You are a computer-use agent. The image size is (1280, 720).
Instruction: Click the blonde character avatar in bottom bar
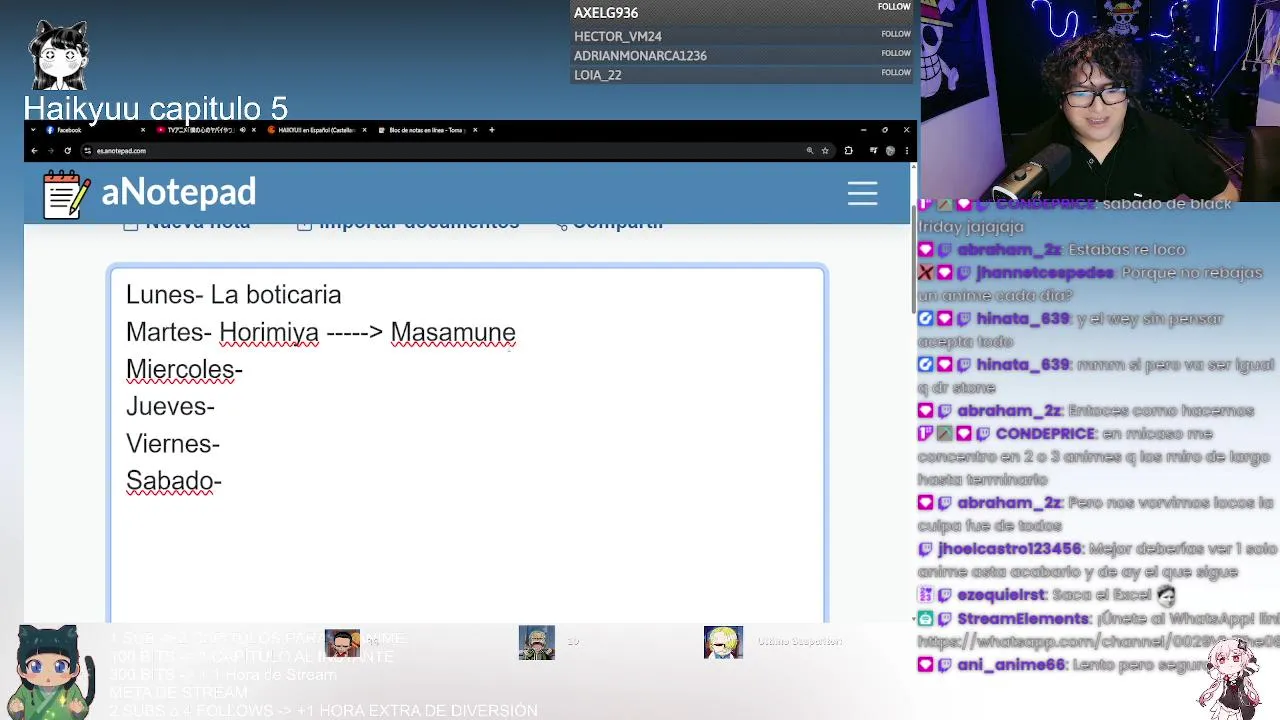(723, 642)
